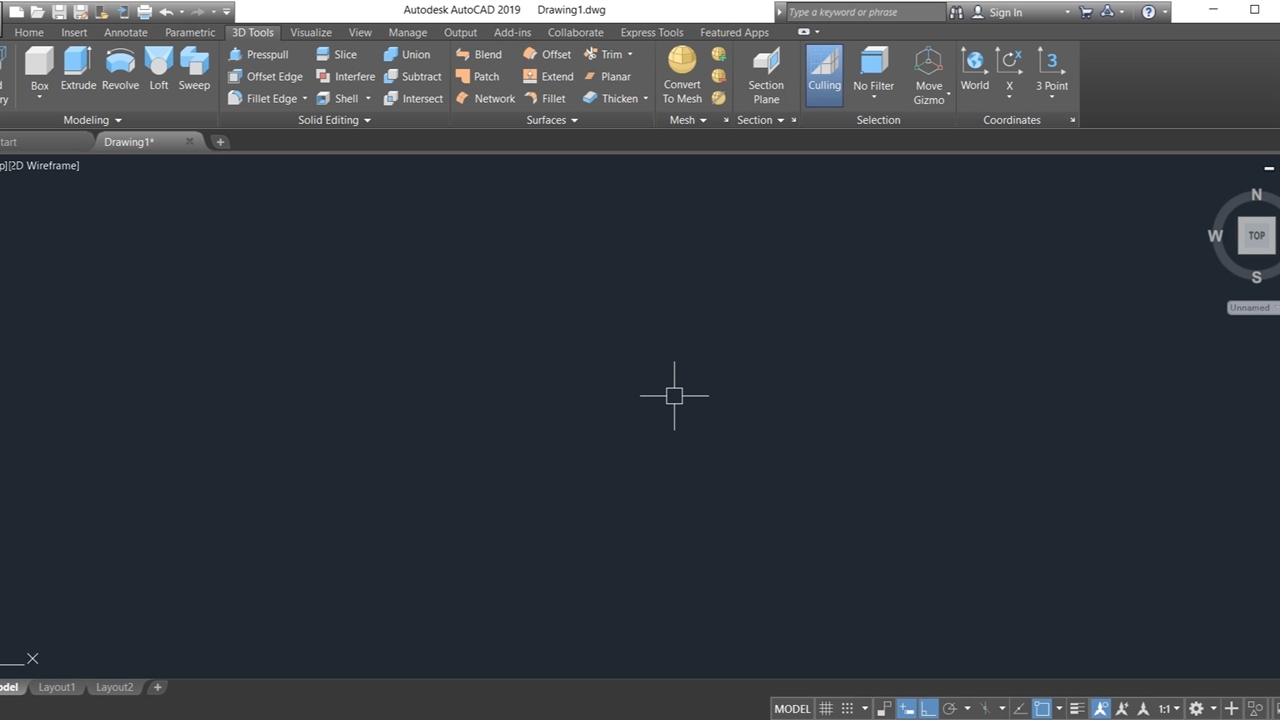The height and width of the screenshot is (720, 1280).
Task: Click the TOP face of ViewCube
Action: (x=1256, y=236)
